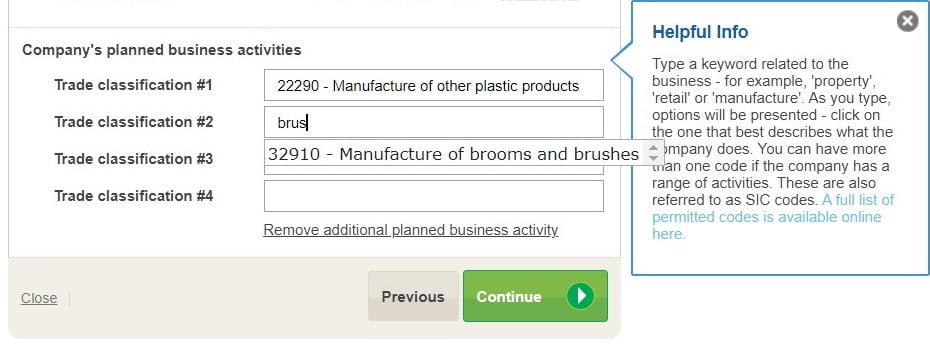This screenshot has height=361, width=930.
Task: Focus the Trade classification #3 input box
Action: [434, 170]
